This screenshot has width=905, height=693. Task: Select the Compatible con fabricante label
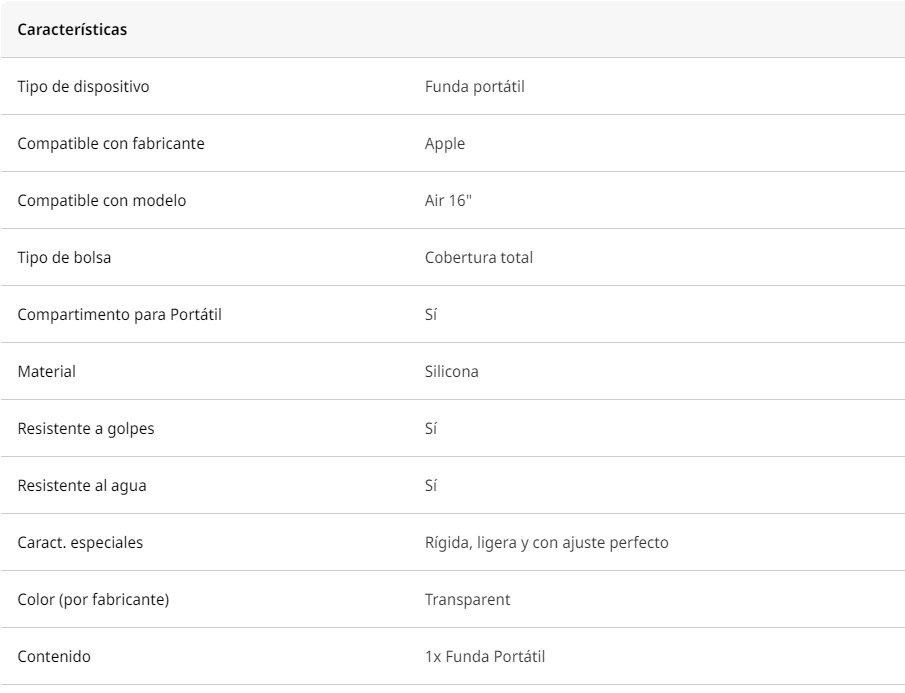pos(111,144)
